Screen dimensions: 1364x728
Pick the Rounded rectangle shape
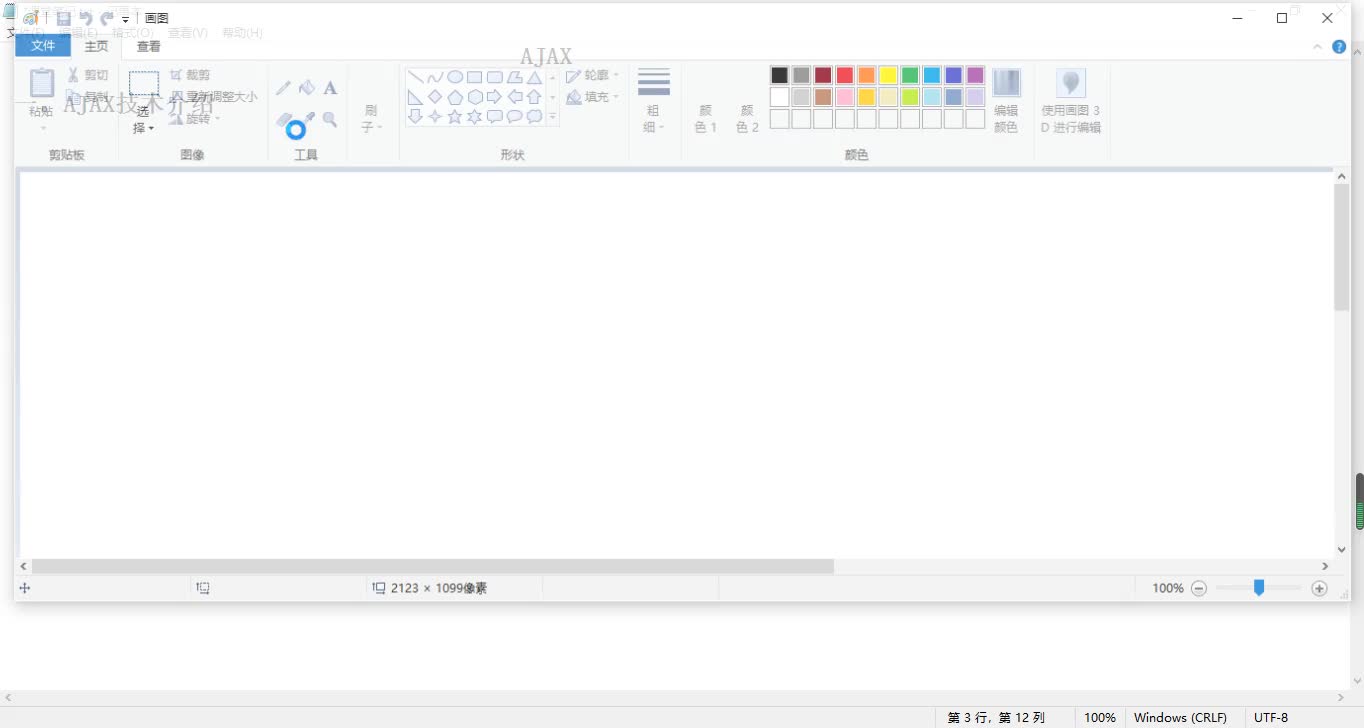click(494, 77)
